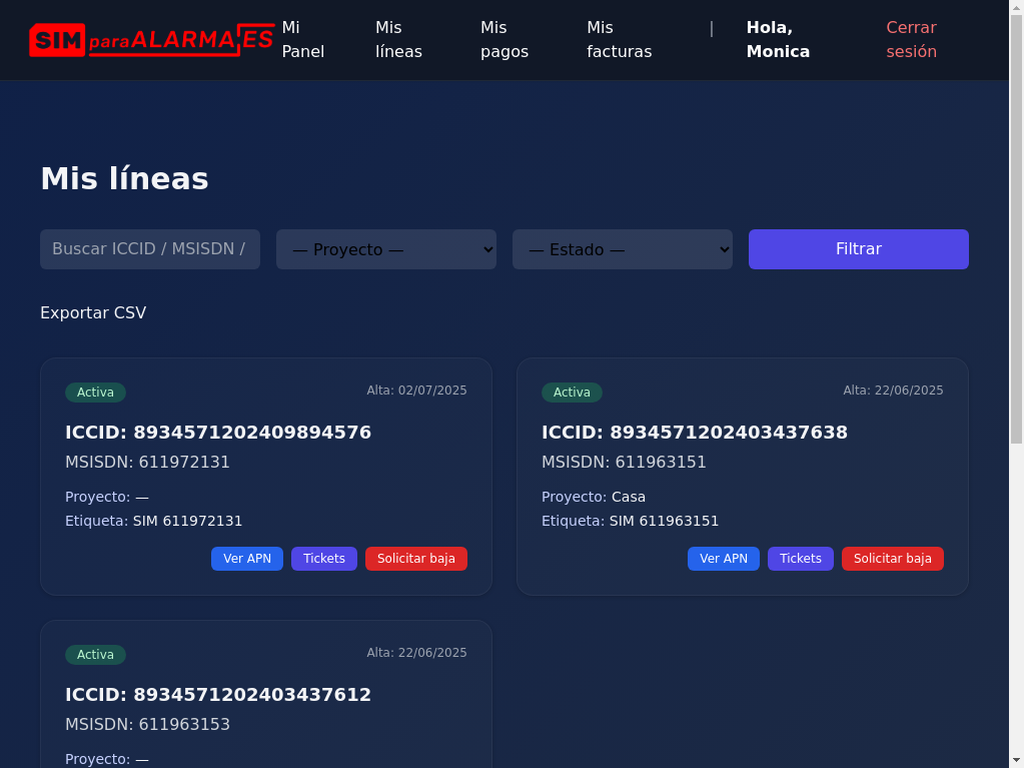Click Alta: 22/06/2025 on card 611963151
1024x768 pixels.
pos(893,391)
